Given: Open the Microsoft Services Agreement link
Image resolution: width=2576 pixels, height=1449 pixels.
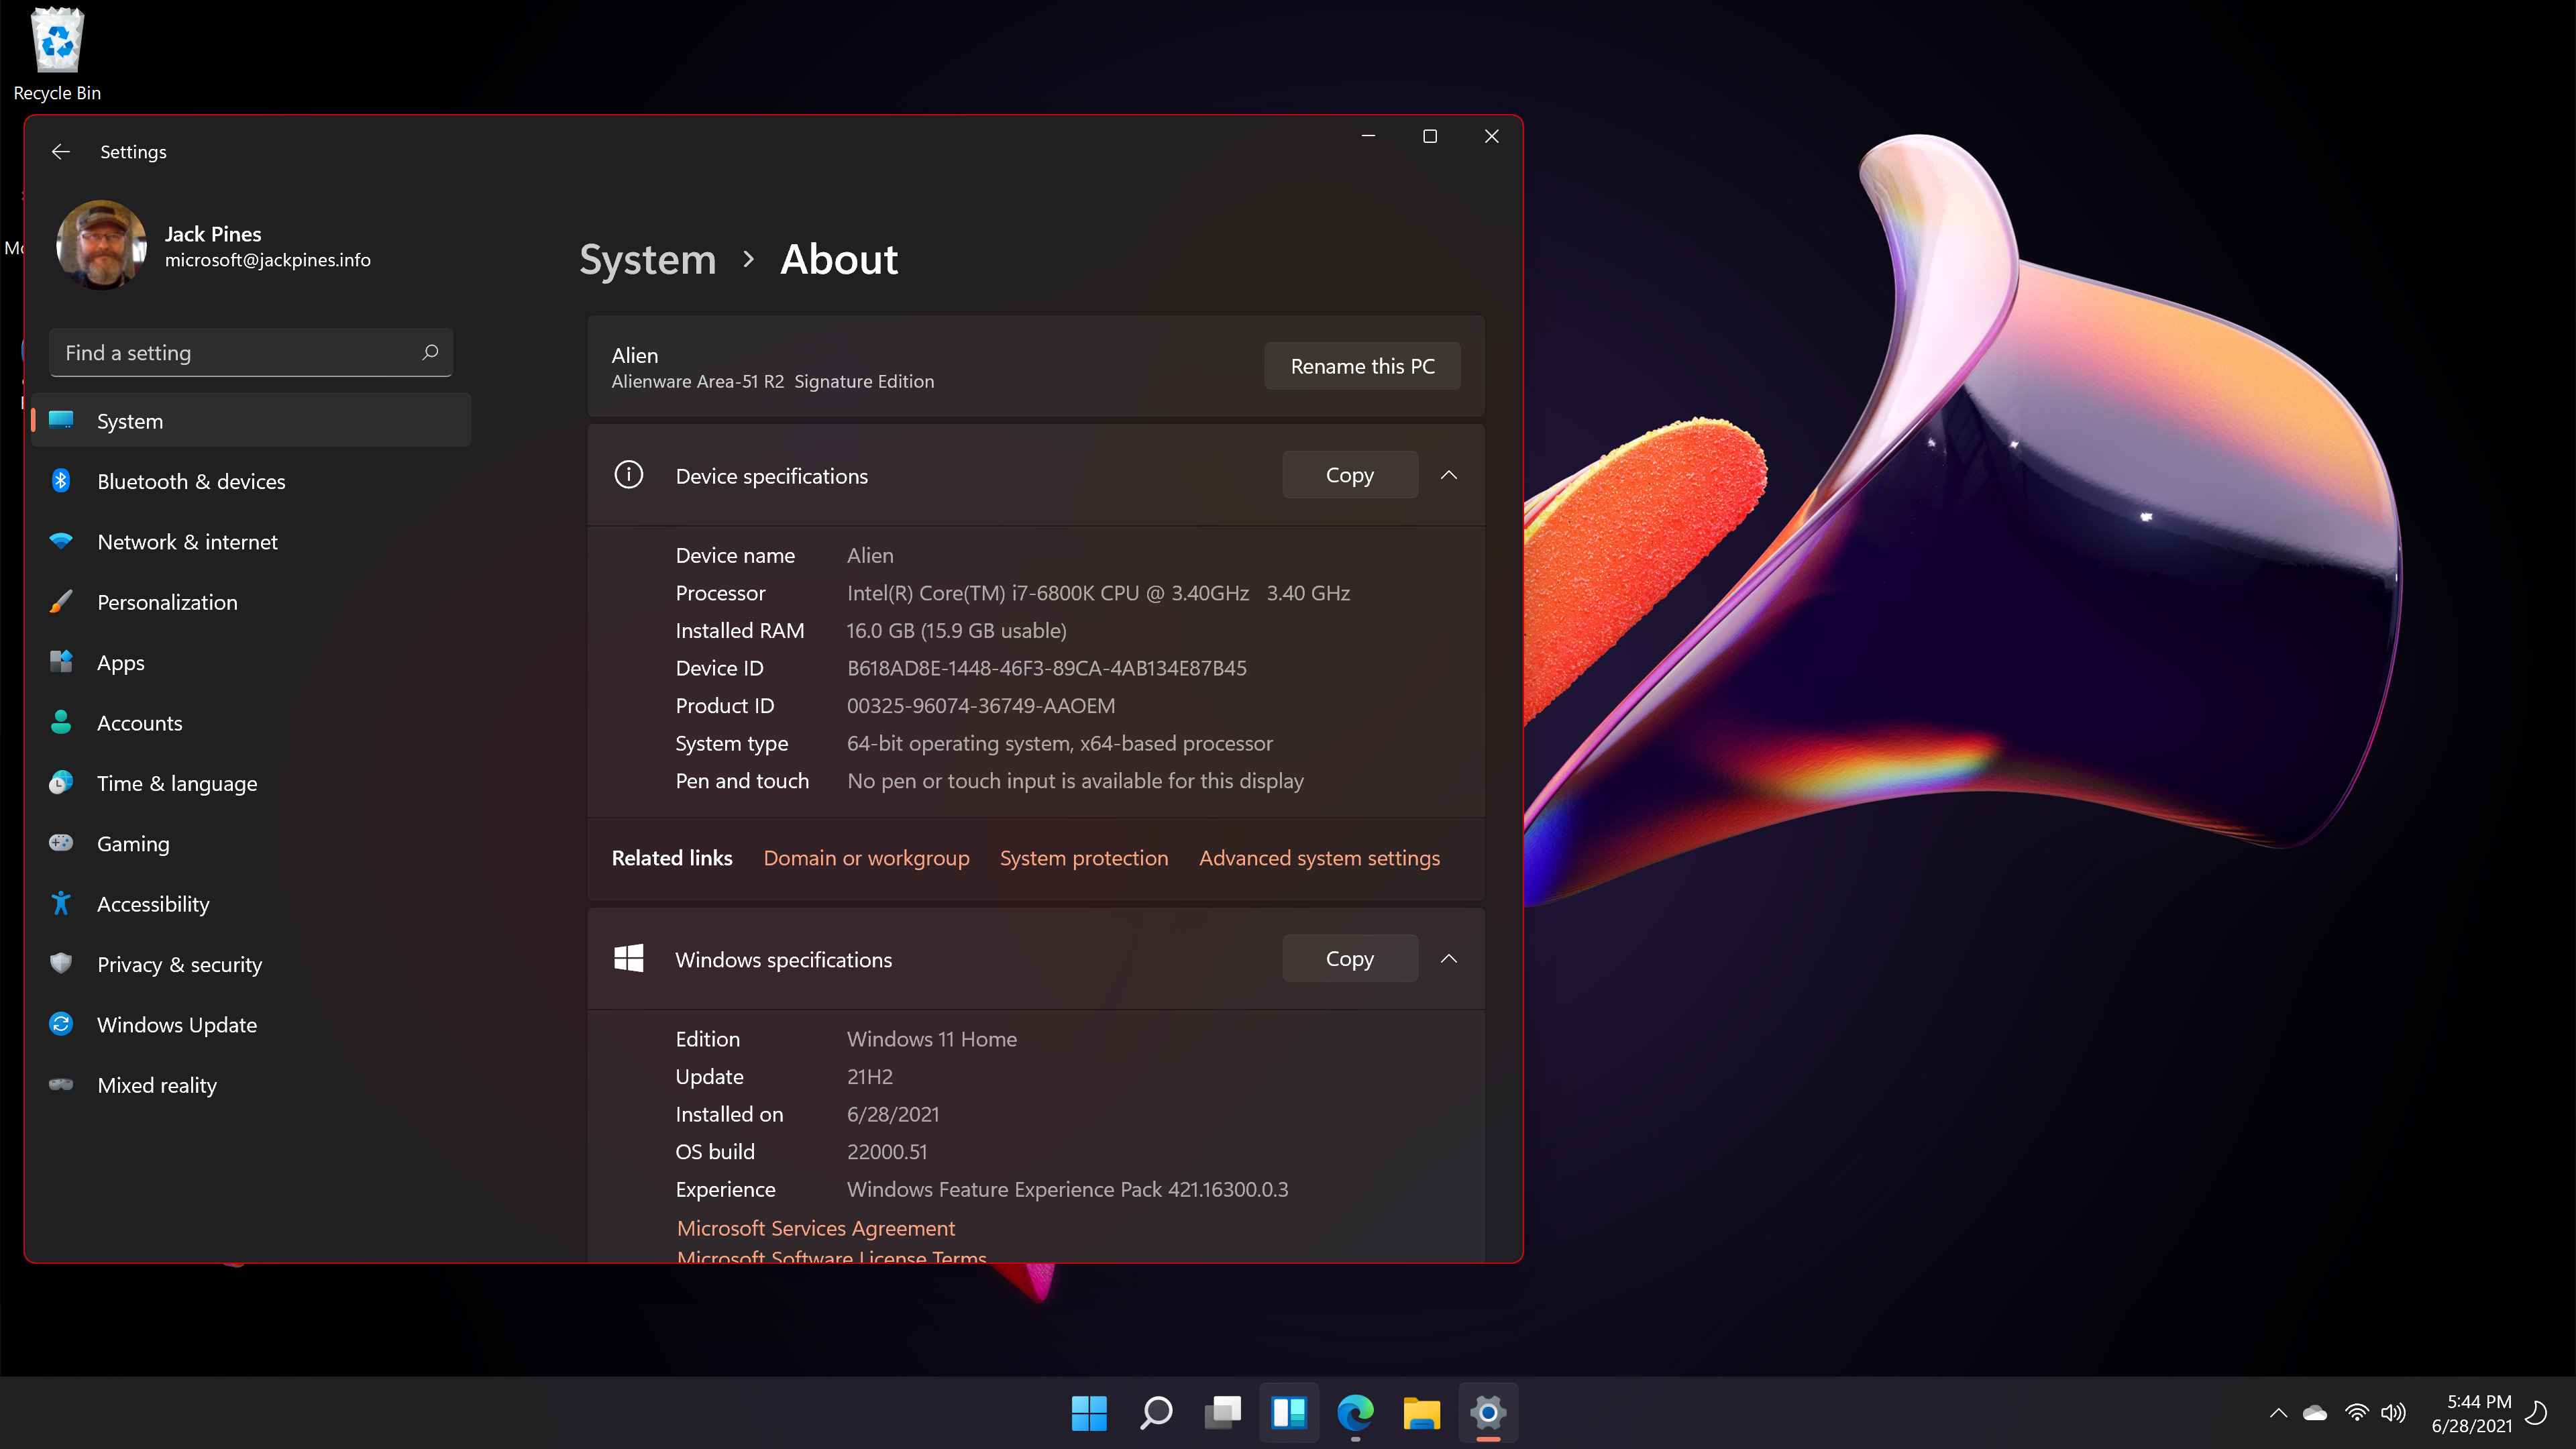Looking at the screenshot, I should click(815, 1228).
